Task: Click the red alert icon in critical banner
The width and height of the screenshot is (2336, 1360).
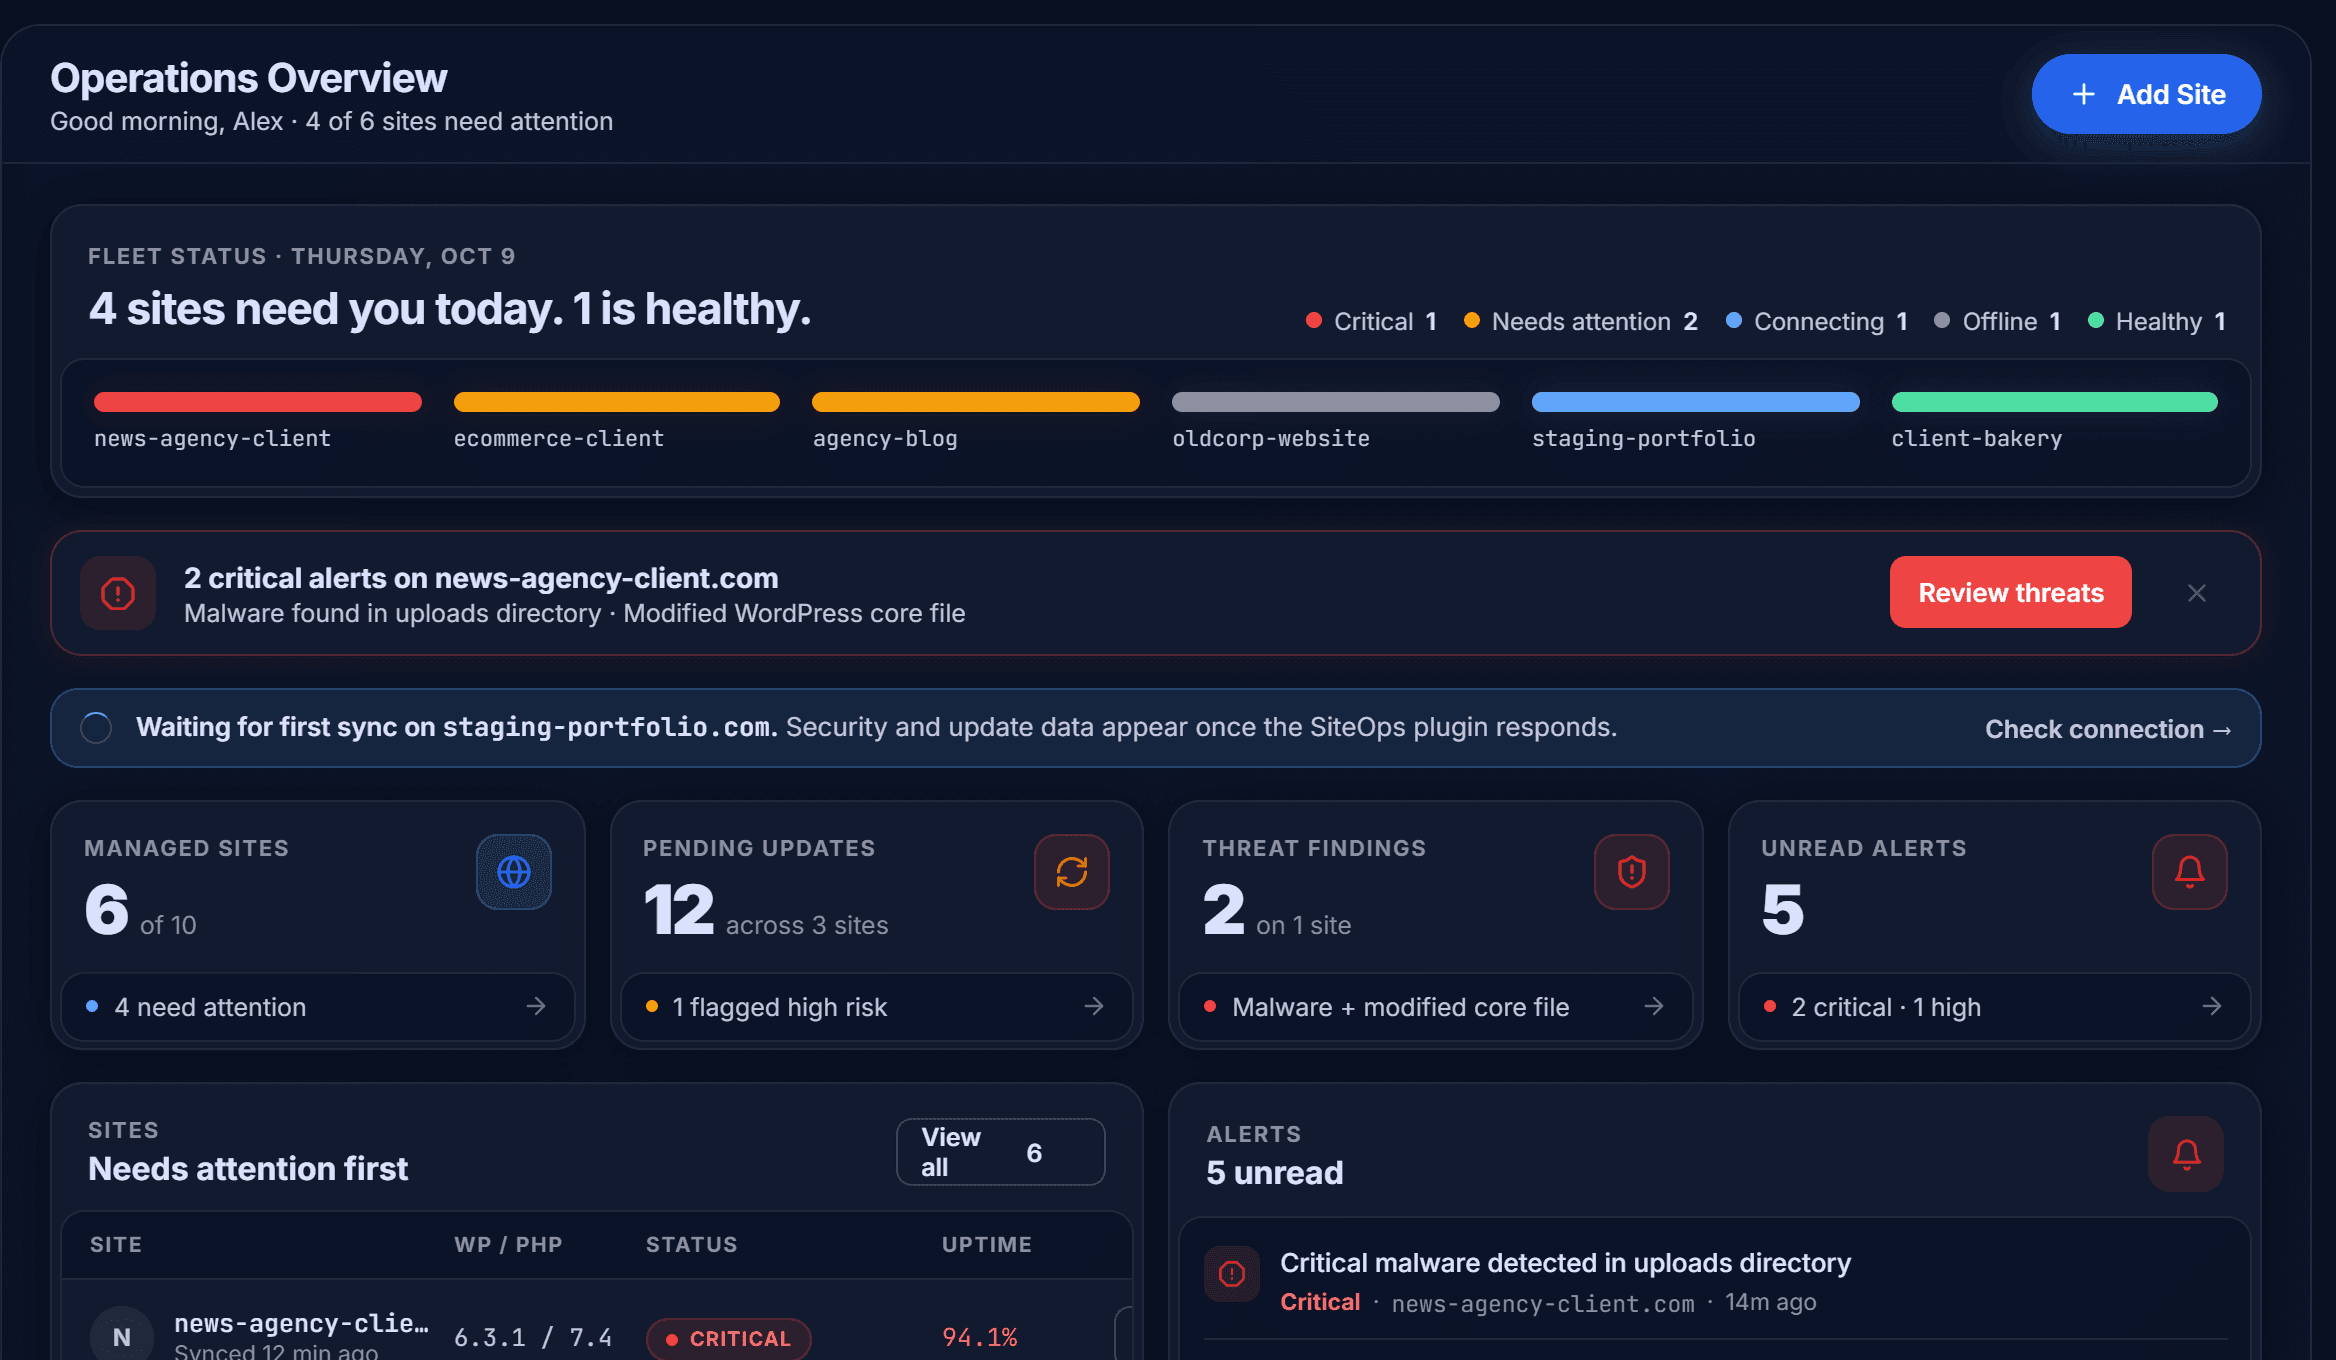Action: tap(118, 593)
